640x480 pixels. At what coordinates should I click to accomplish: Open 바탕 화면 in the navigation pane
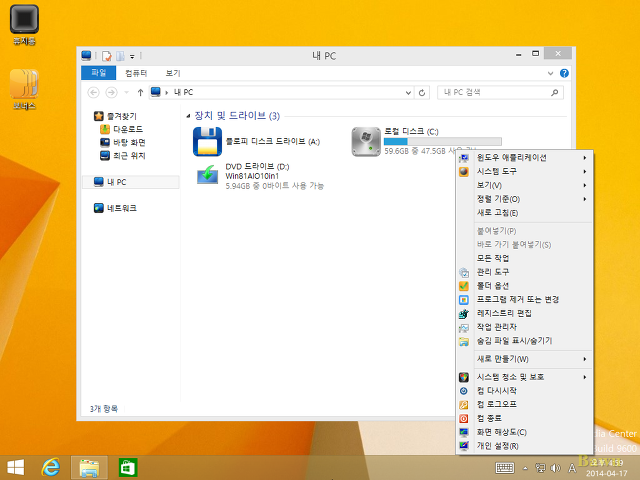click(123, 142)
